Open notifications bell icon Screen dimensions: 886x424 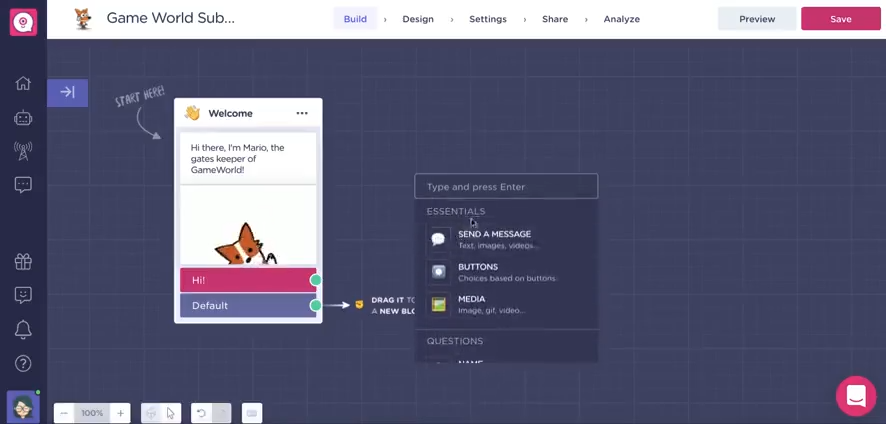click(x=23, y=330)
